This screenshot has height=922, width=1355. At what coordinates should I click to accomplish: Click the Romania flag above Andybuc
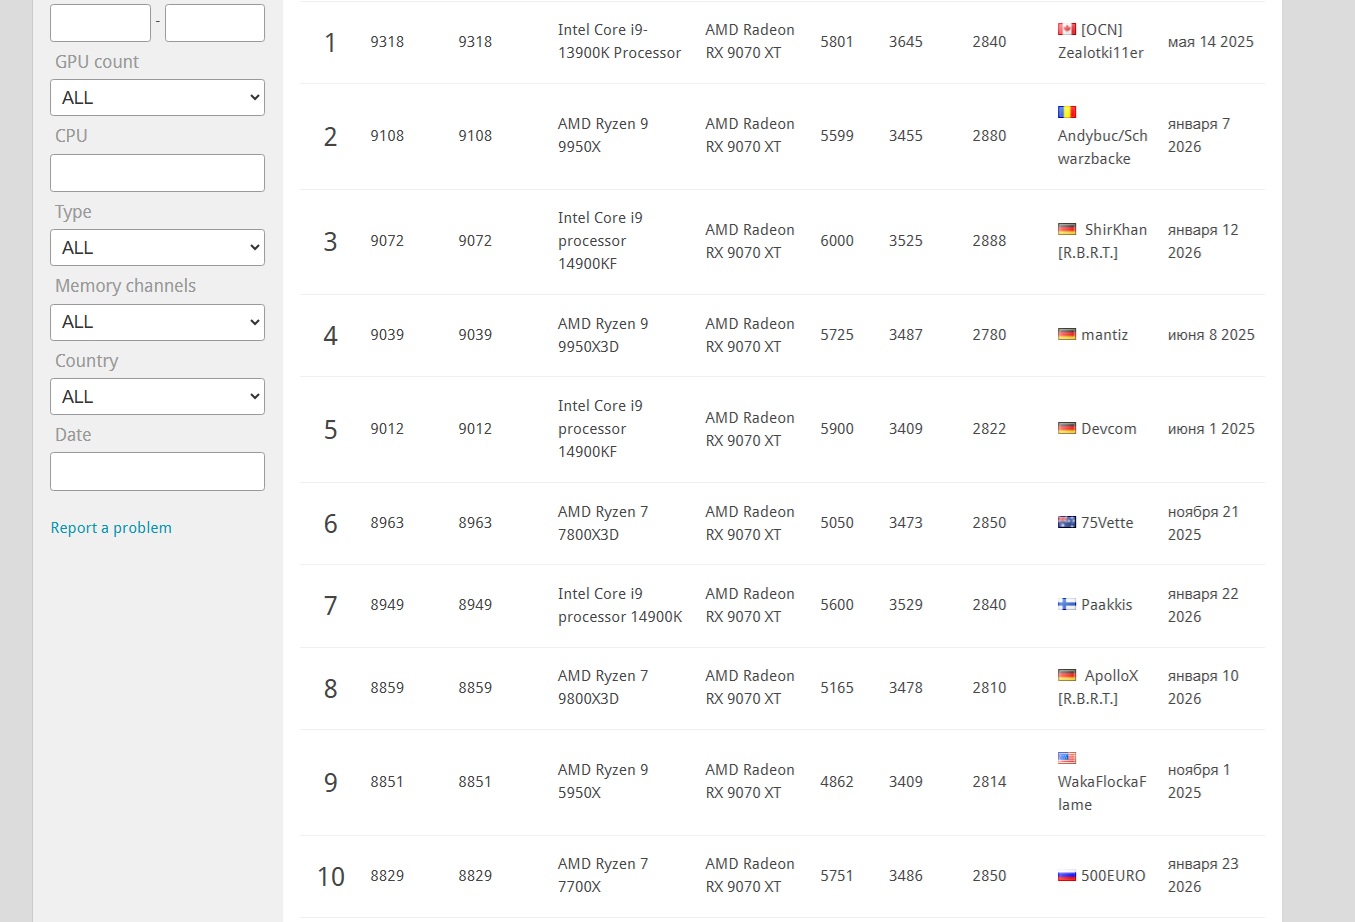1067,112
